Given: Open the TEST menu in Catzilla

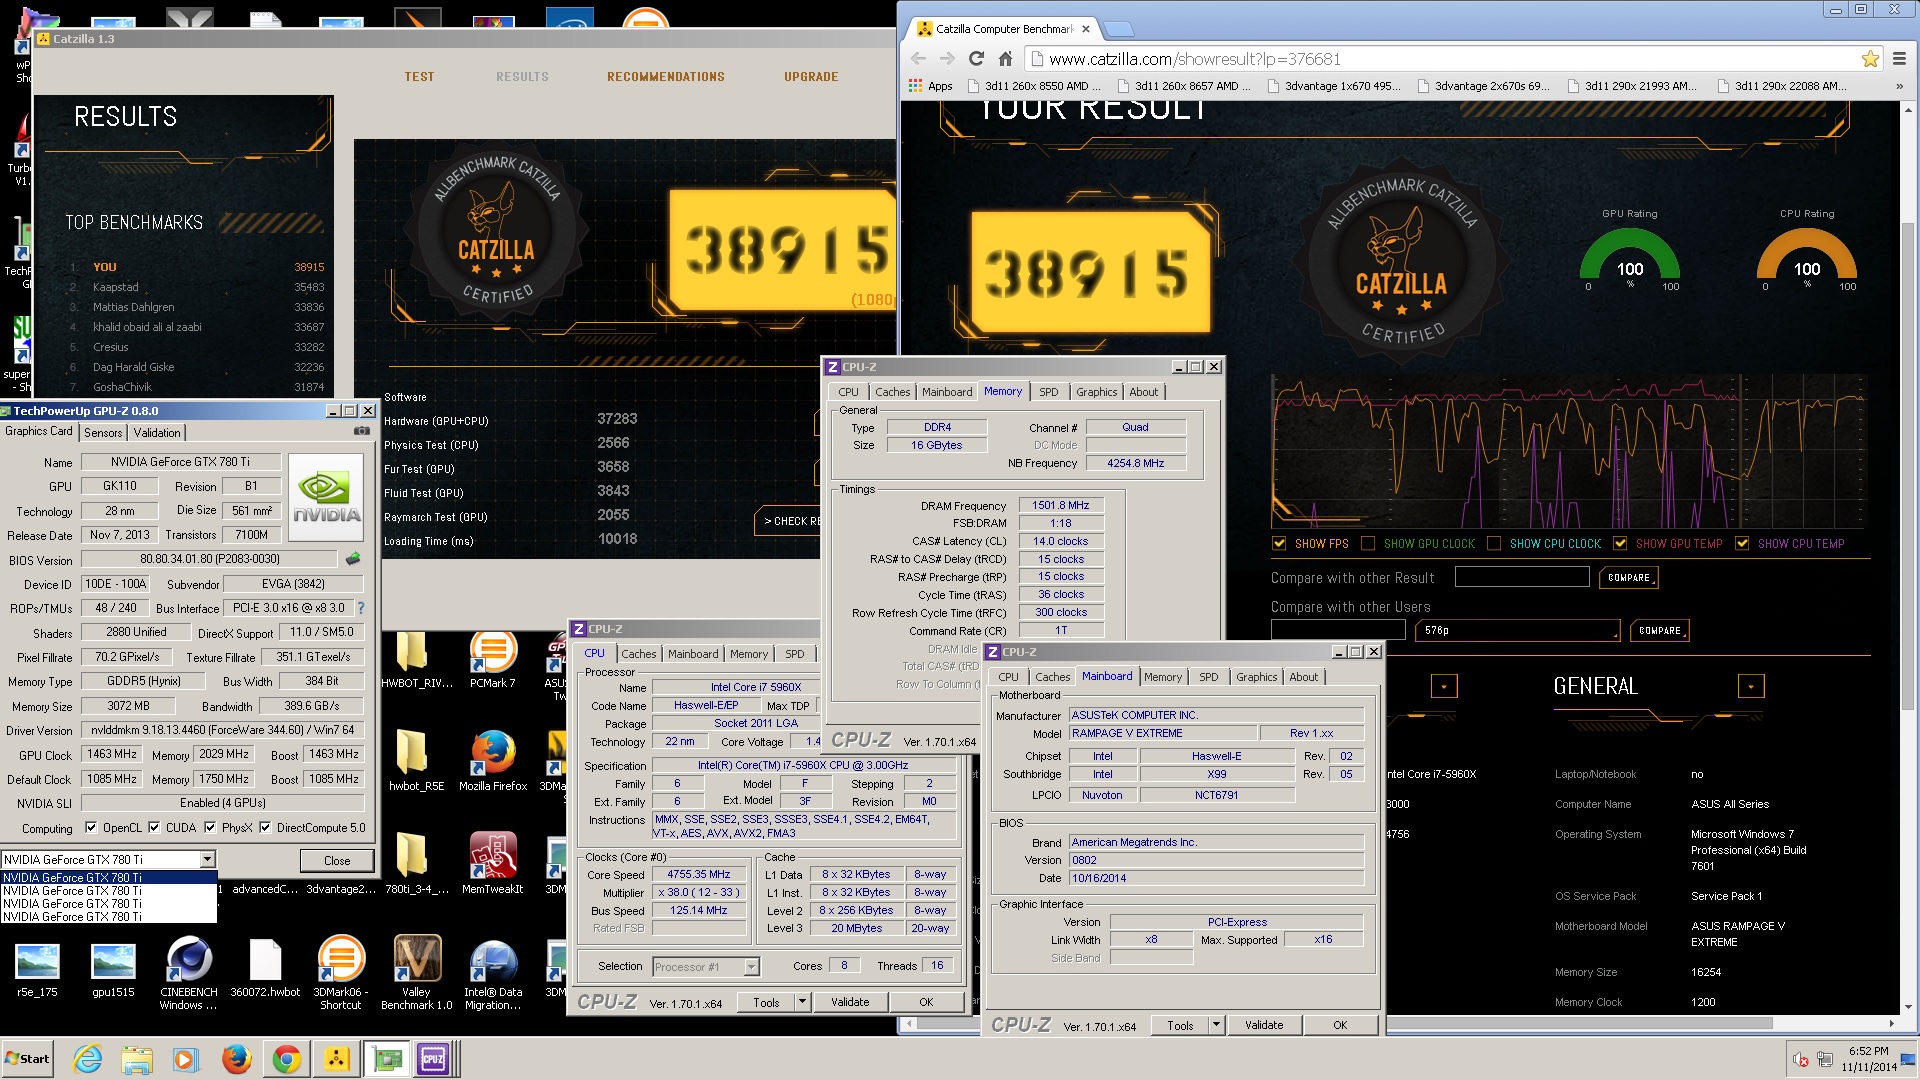Looking at the screenshot, I should [419, 76].
